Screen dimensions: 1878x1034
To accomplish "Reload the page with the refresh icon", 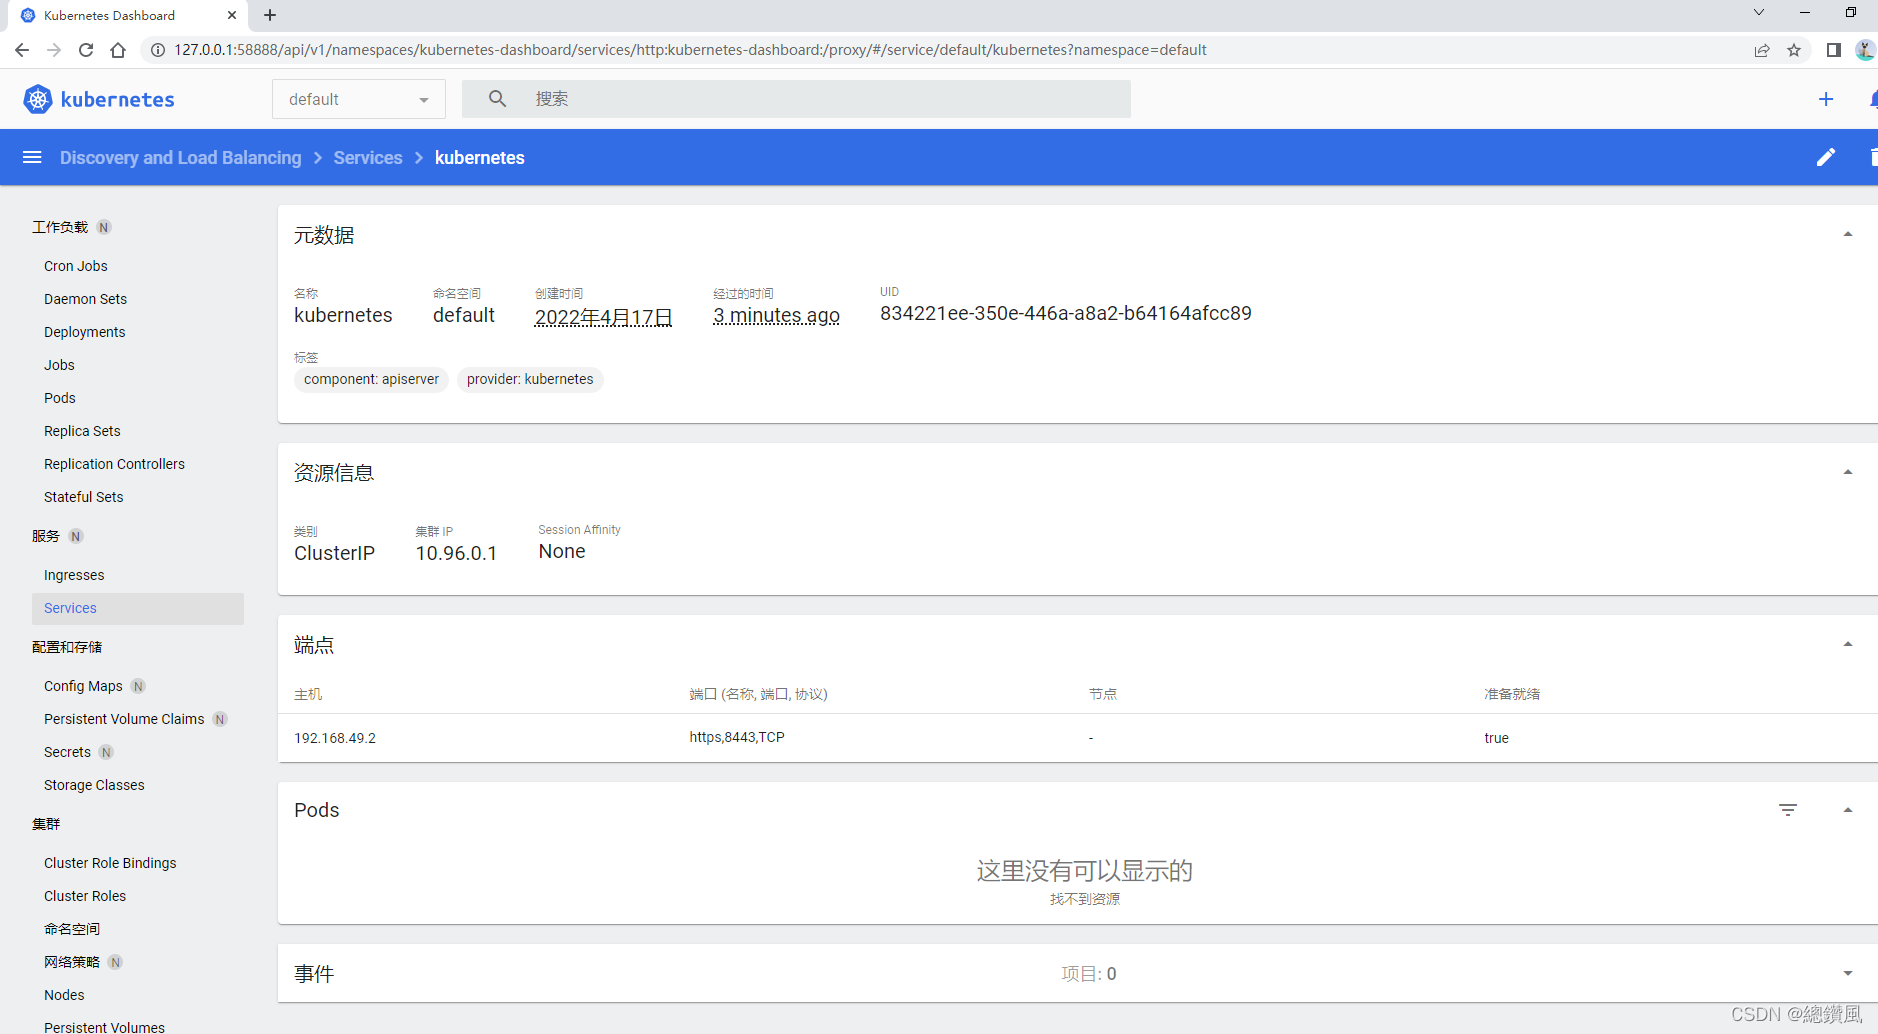I will (x=85, y=49).
